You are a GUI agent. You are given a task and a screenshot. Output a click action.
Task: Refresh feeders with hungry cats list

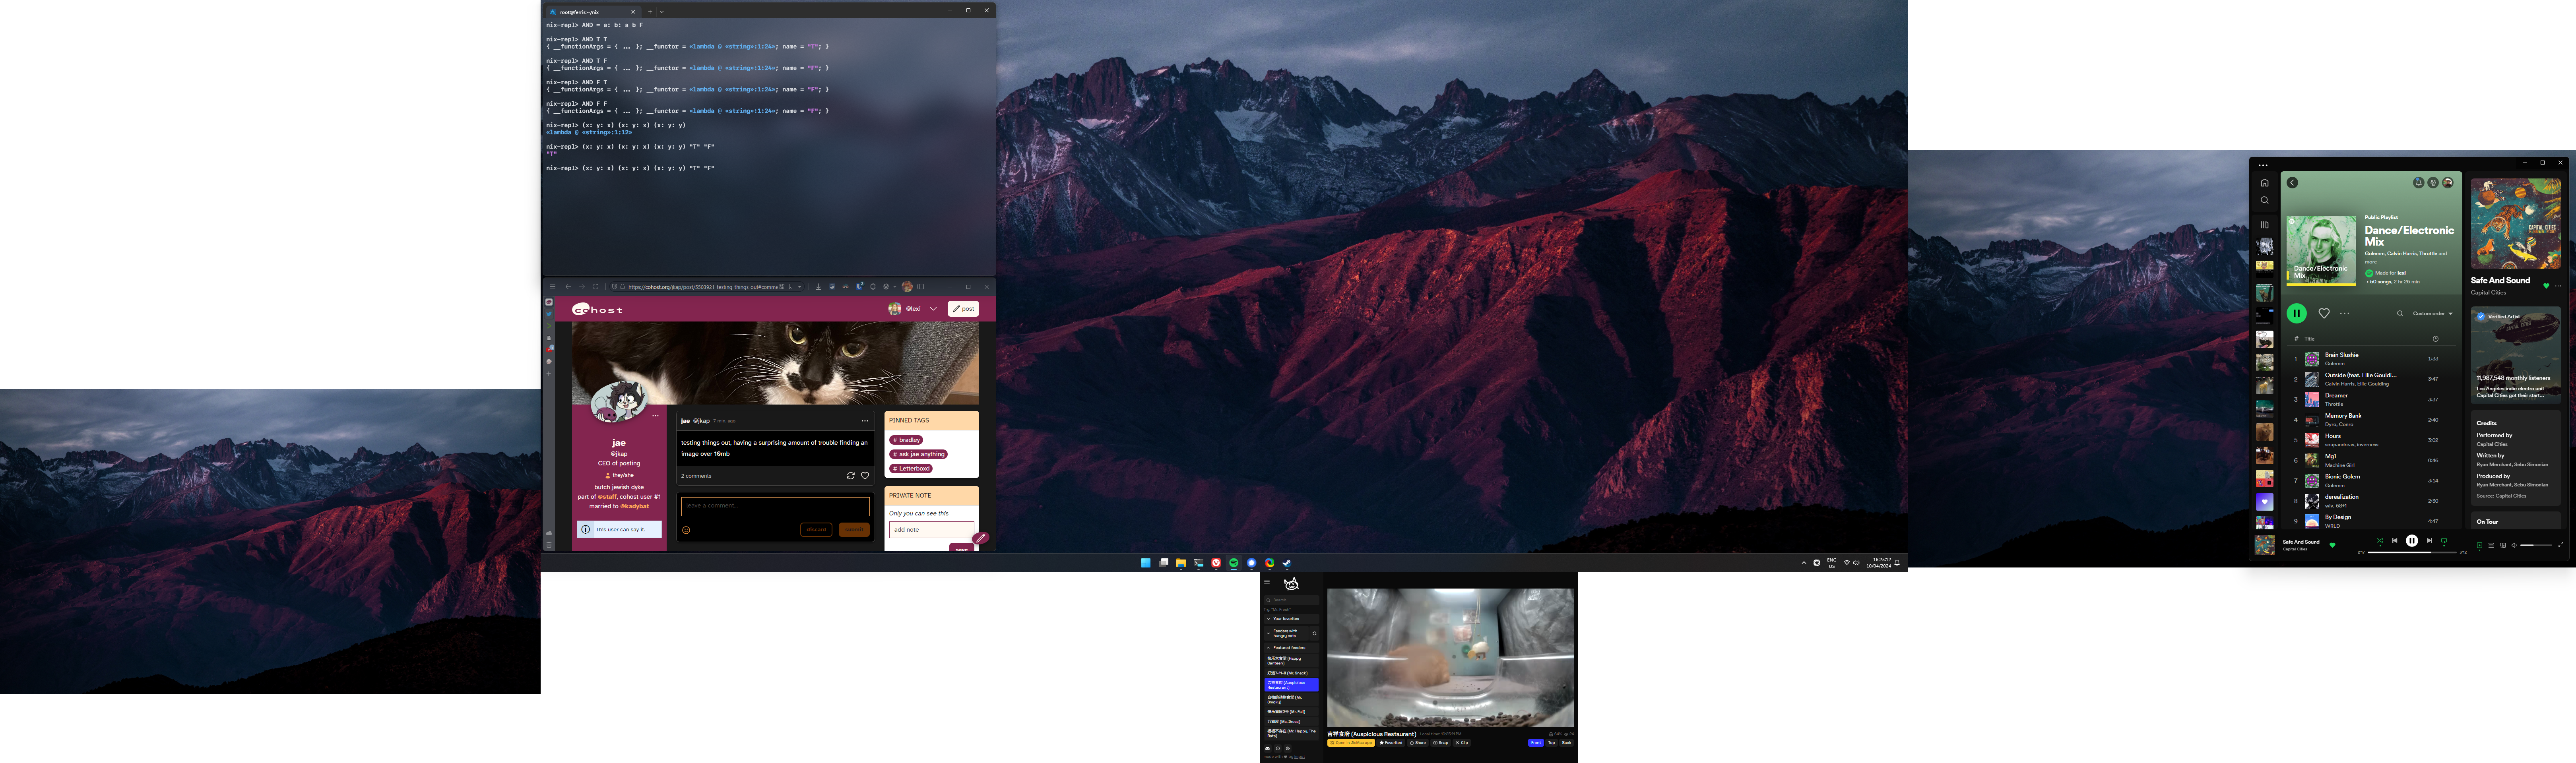tap(1314, 633)
